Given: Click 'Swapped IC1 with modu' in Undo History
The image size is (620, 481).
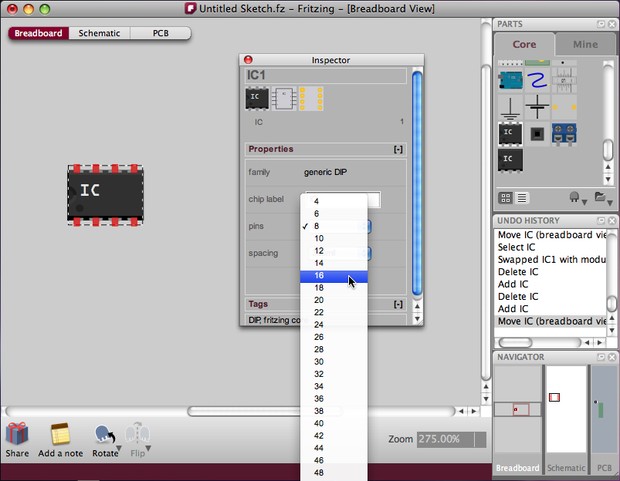Looking at the screenshot, I should [551, 259].
